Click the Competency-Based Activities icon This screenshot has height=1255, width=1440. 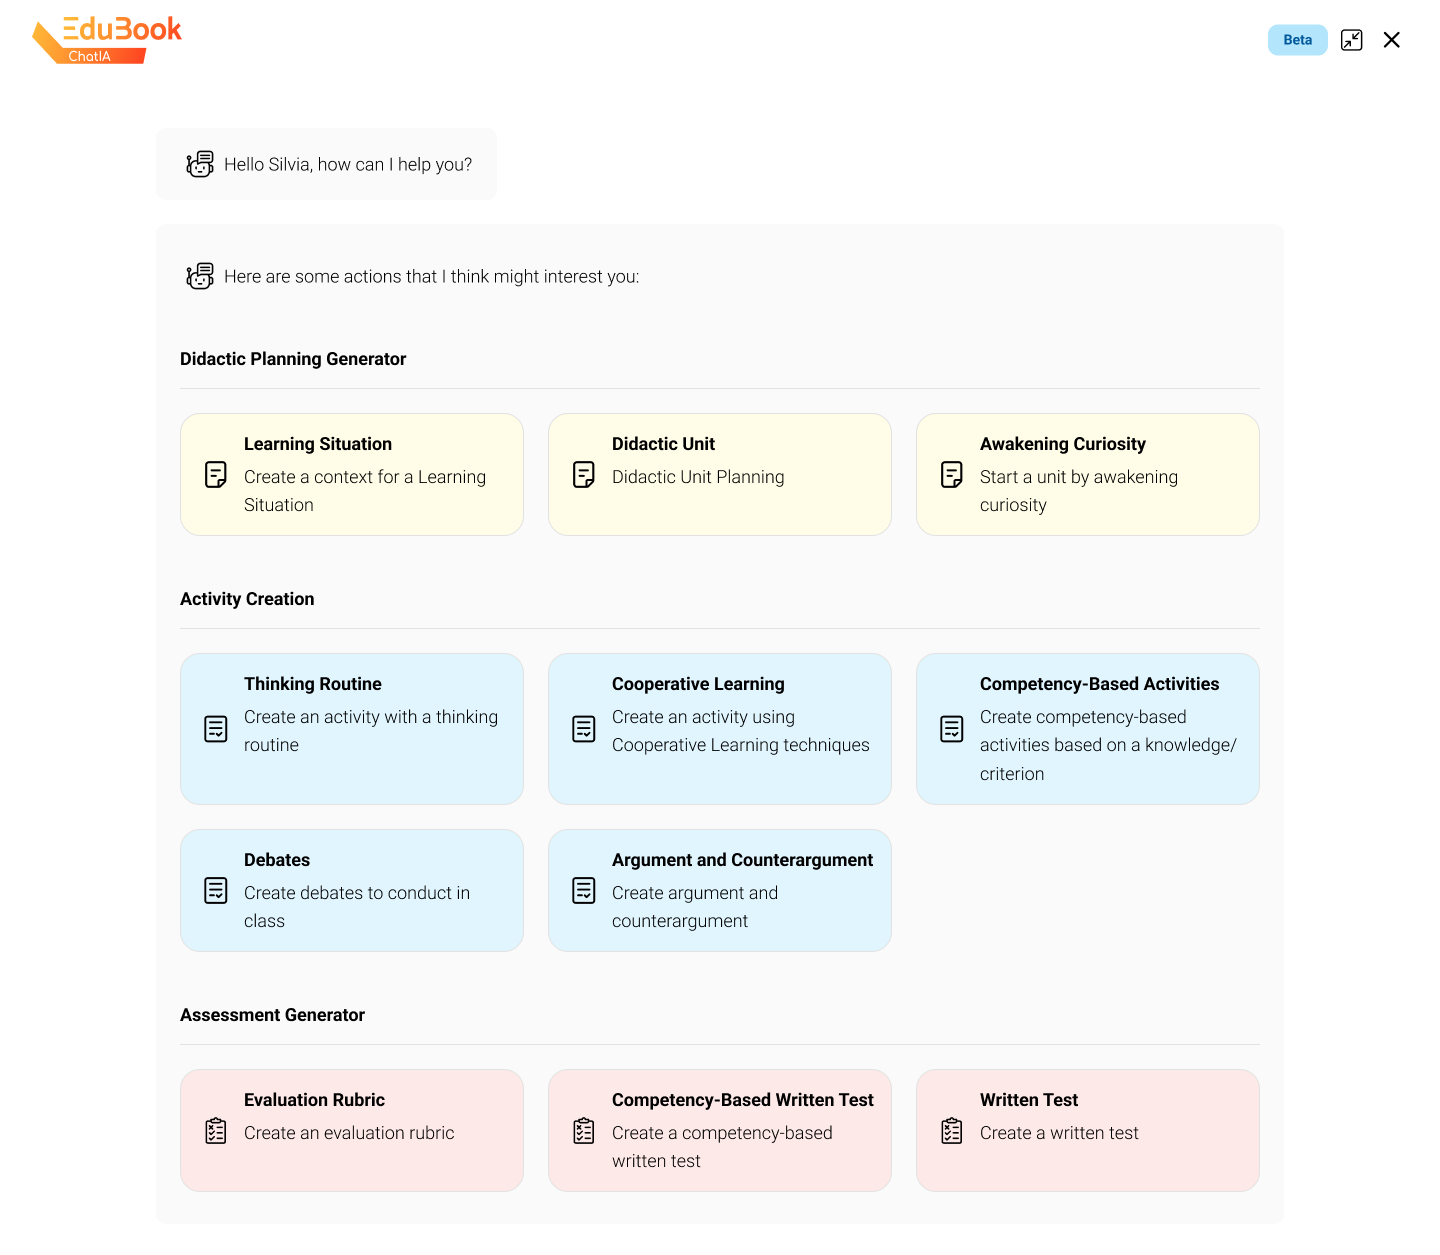(951, 730)
